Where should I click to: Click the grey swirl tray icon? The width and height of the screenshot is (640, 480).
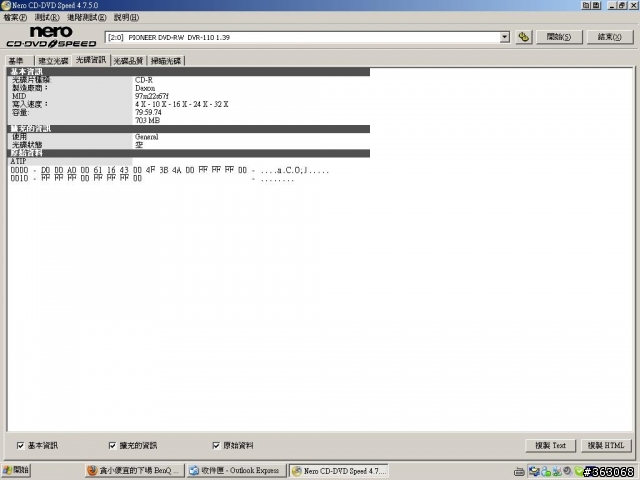tap(567, 471)
